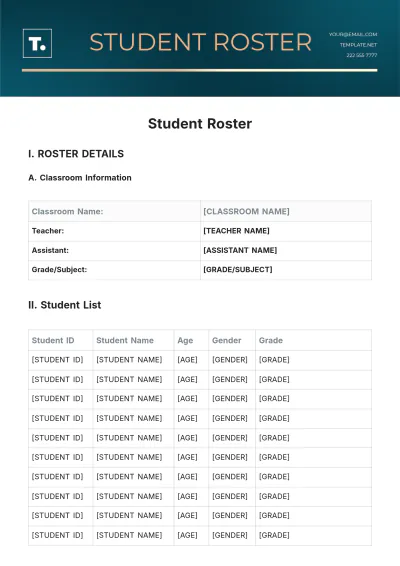Select the Classroom Name: label cell
The image size is (400, 566).
(114, 211)
